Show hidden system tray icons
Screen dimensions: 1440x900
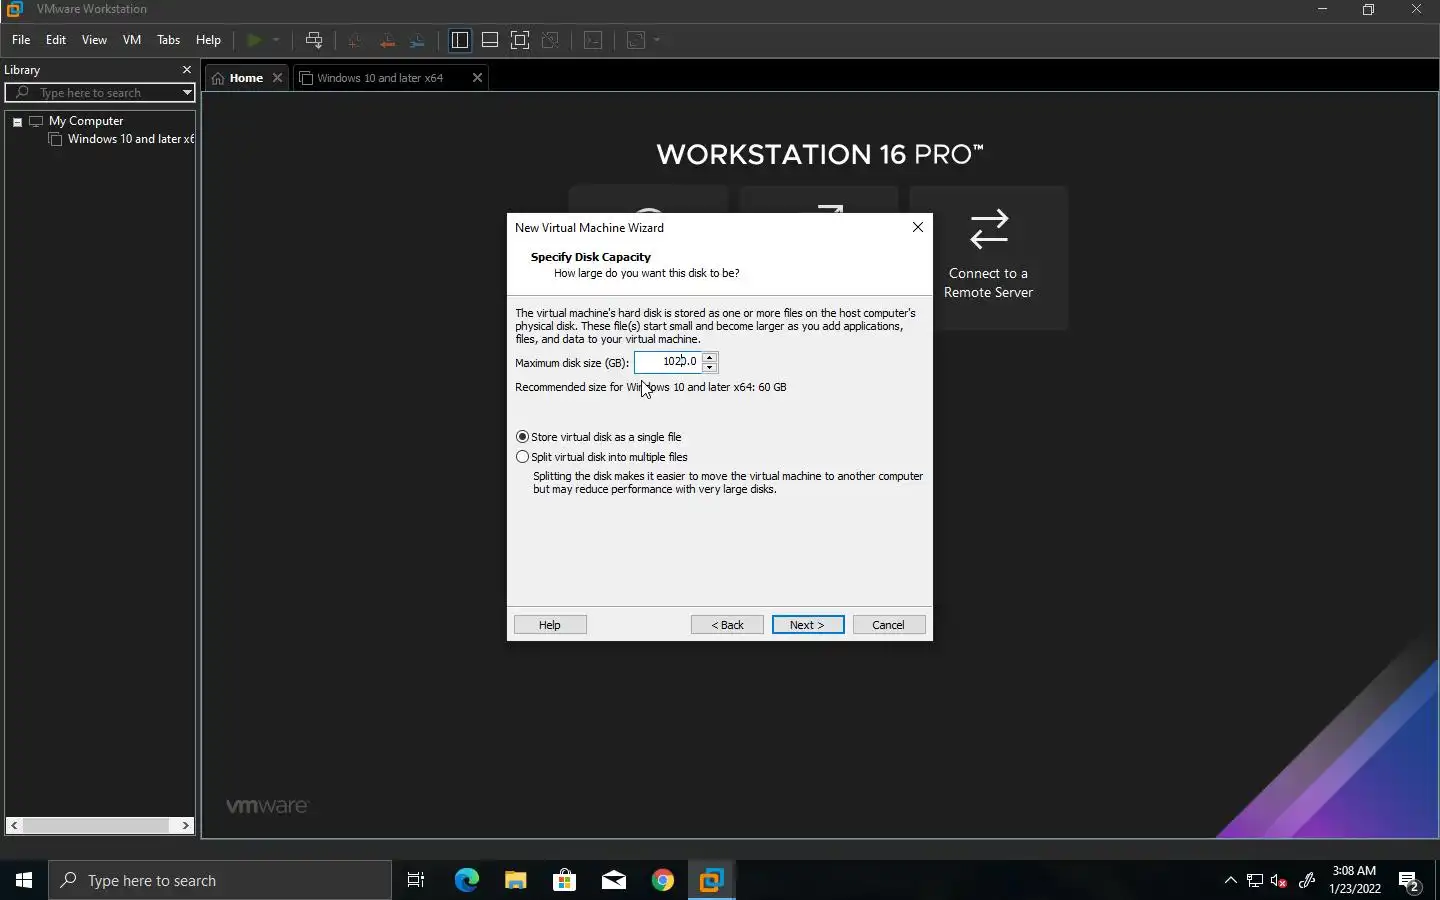pyautogui.click(x=1230, y=880)
